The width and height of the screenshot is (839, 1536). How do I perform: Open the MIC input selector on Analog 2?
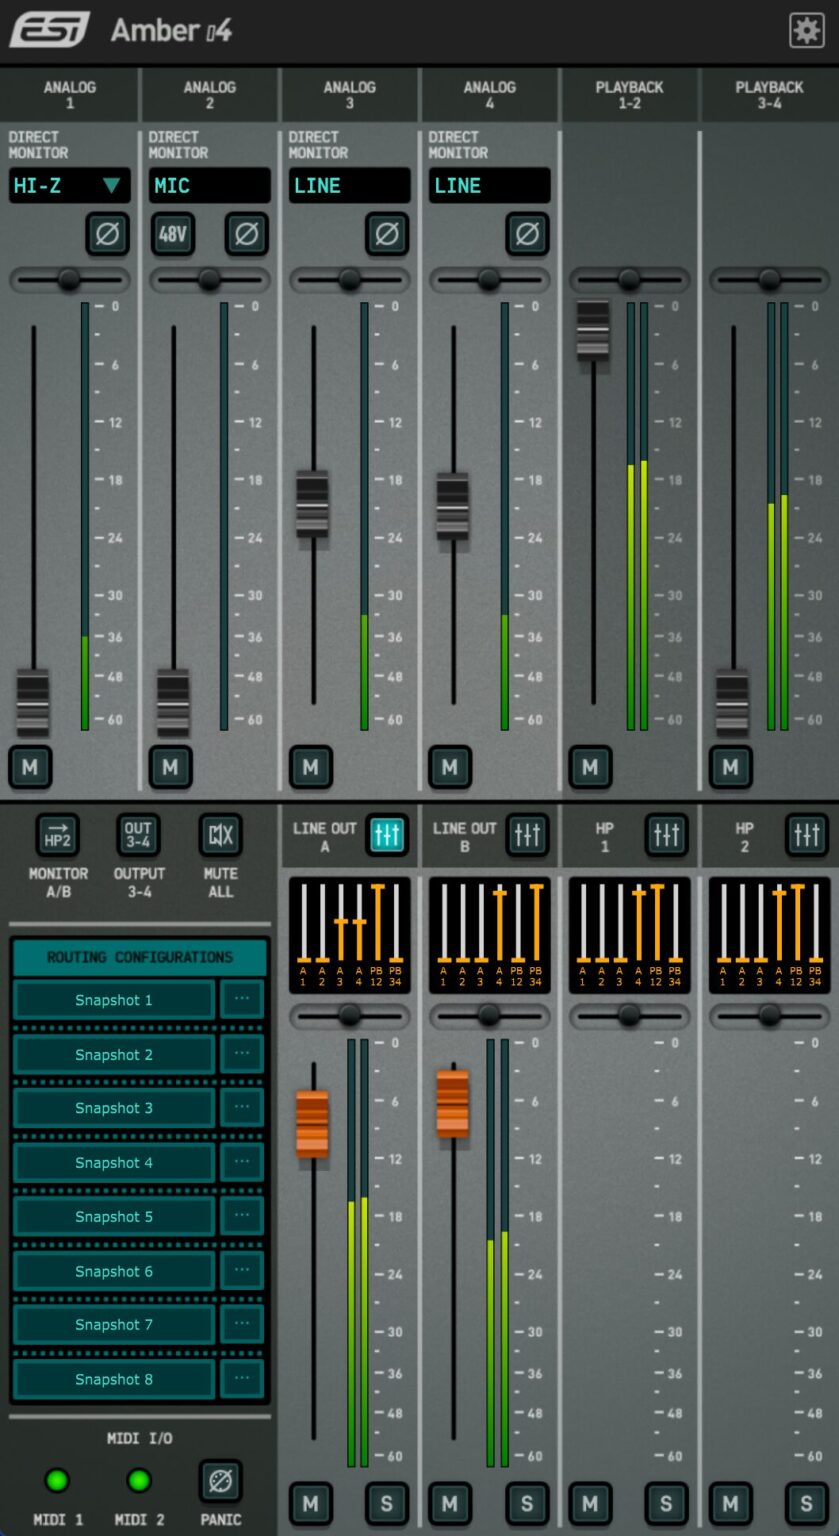coord(210,186)
